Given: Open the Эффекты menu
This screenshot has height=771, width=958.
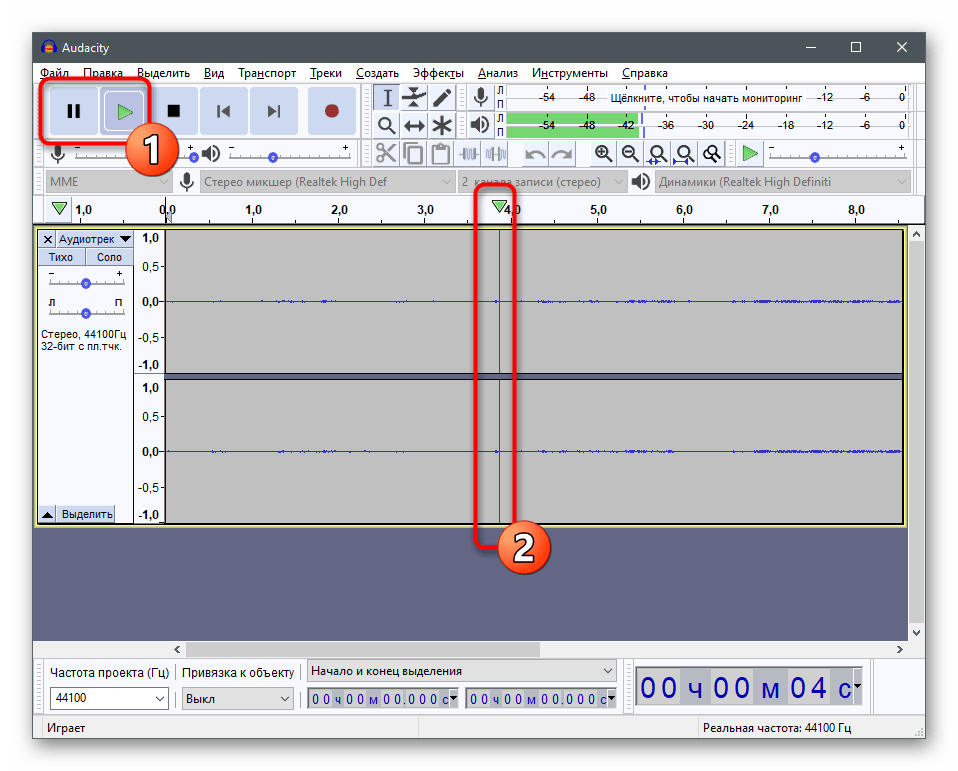Looking at the screenshot, I should [x=438, y=73].
